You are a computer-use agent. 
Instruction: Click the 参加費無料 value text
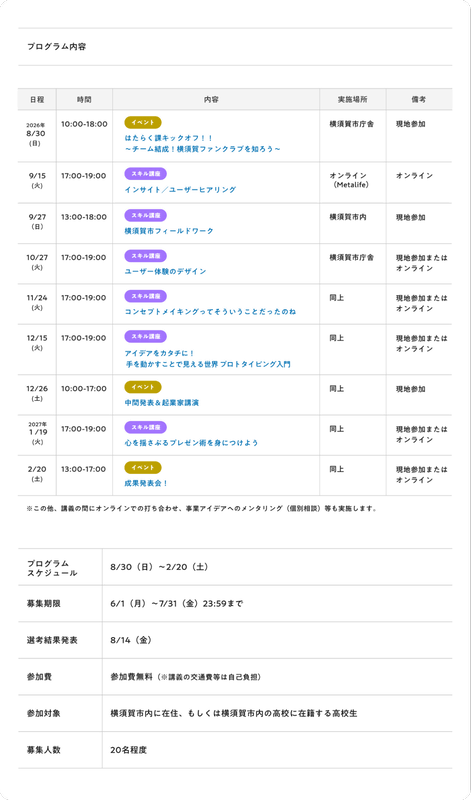(132, 677)
